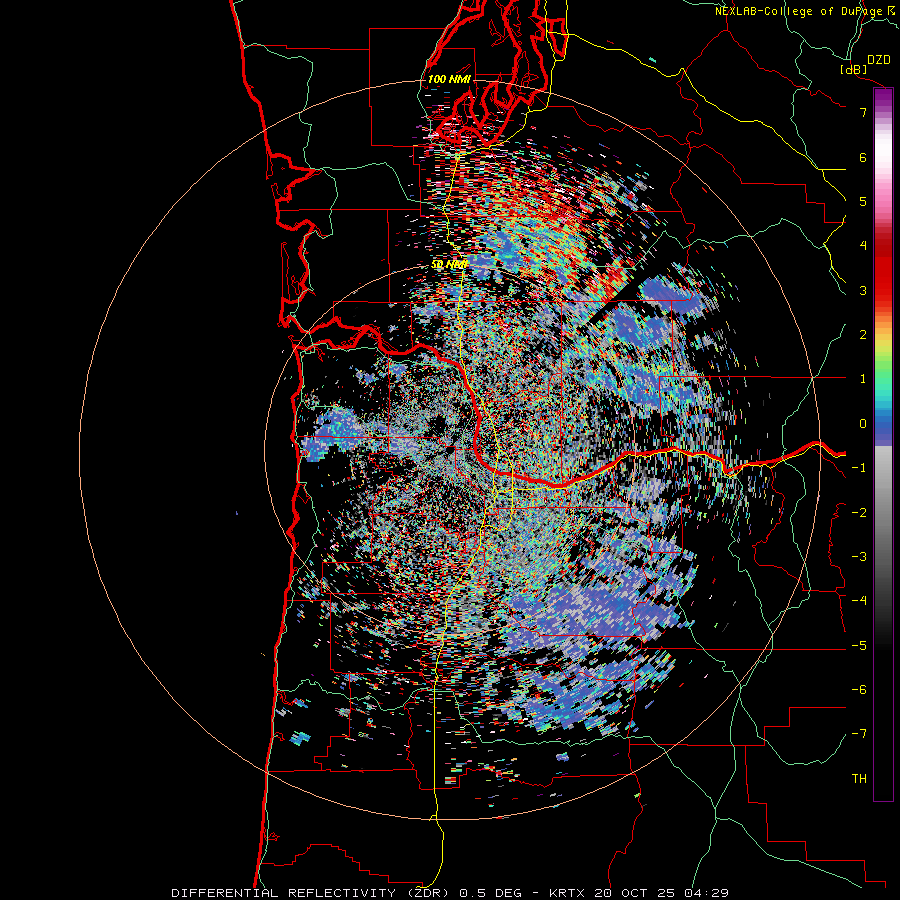Image resolution: width=900 pixels, height=900 pixels.
Task: Click the TH threshold label on the scale
Action: [x=859, y=779]
